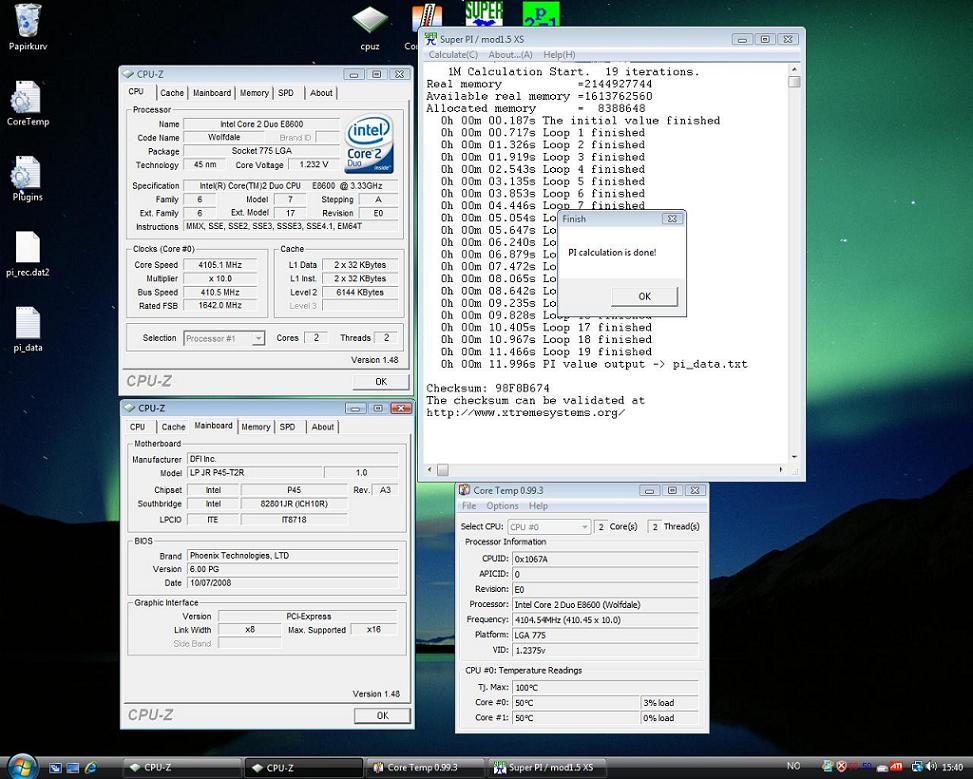
Task: Open the Help(H) menu in Super PI
Action: tap(559, 55)
